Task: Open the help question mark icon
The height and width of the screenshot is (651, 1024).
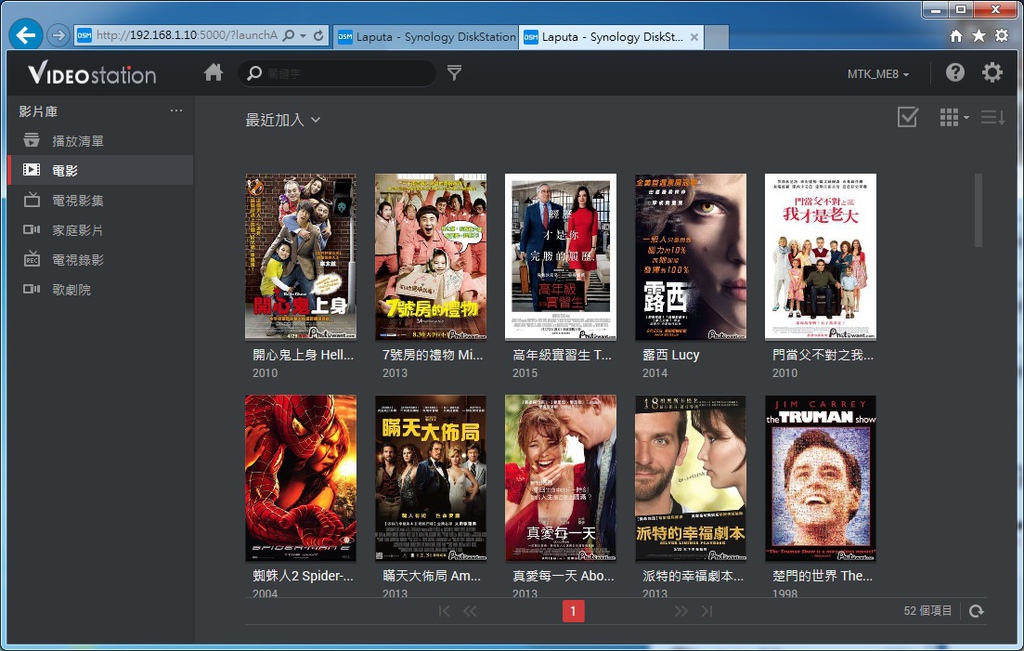Action: pyautogui.click(x=955, y=72)
